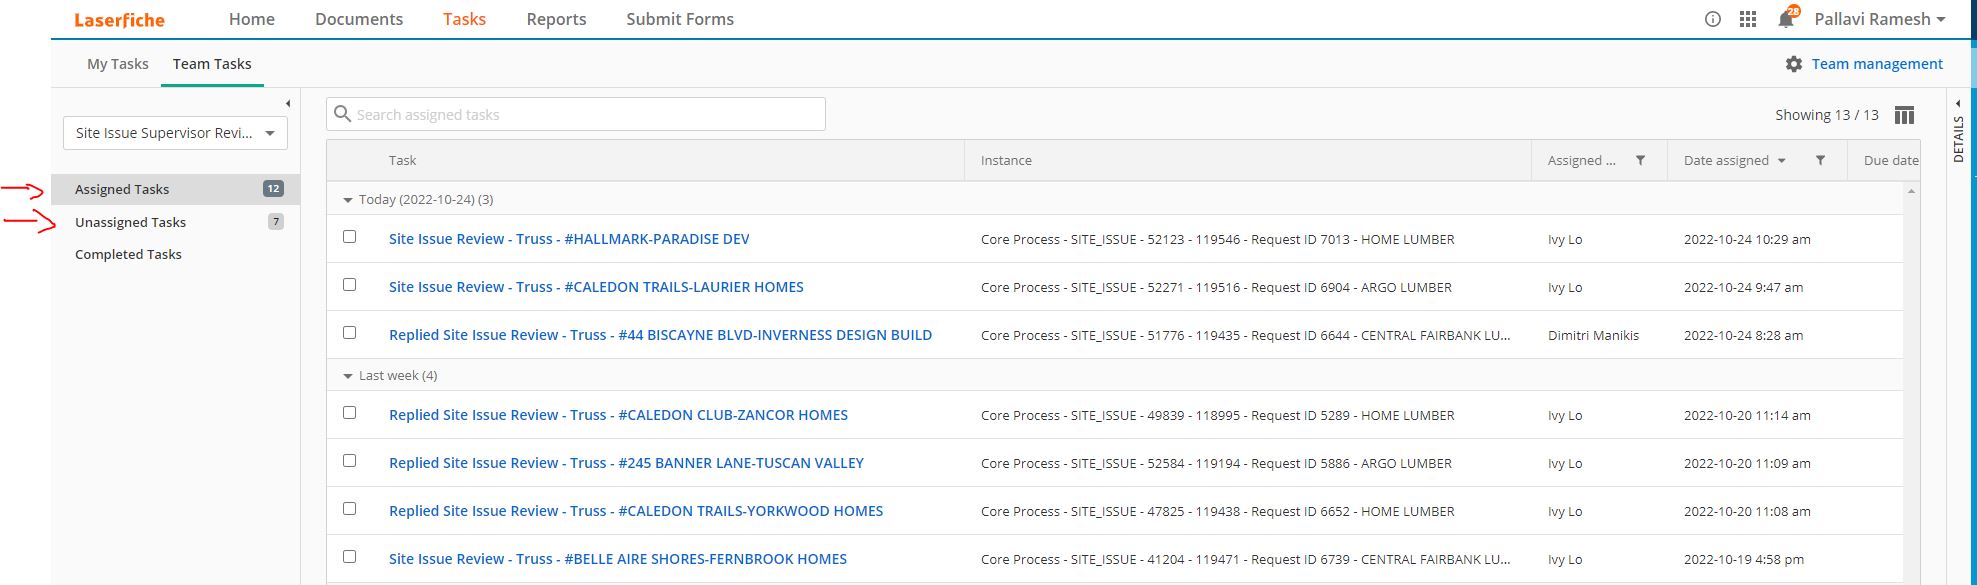Open the Reports menu
The width and height of the screenshot is (1977, 585).
(556, 19)
